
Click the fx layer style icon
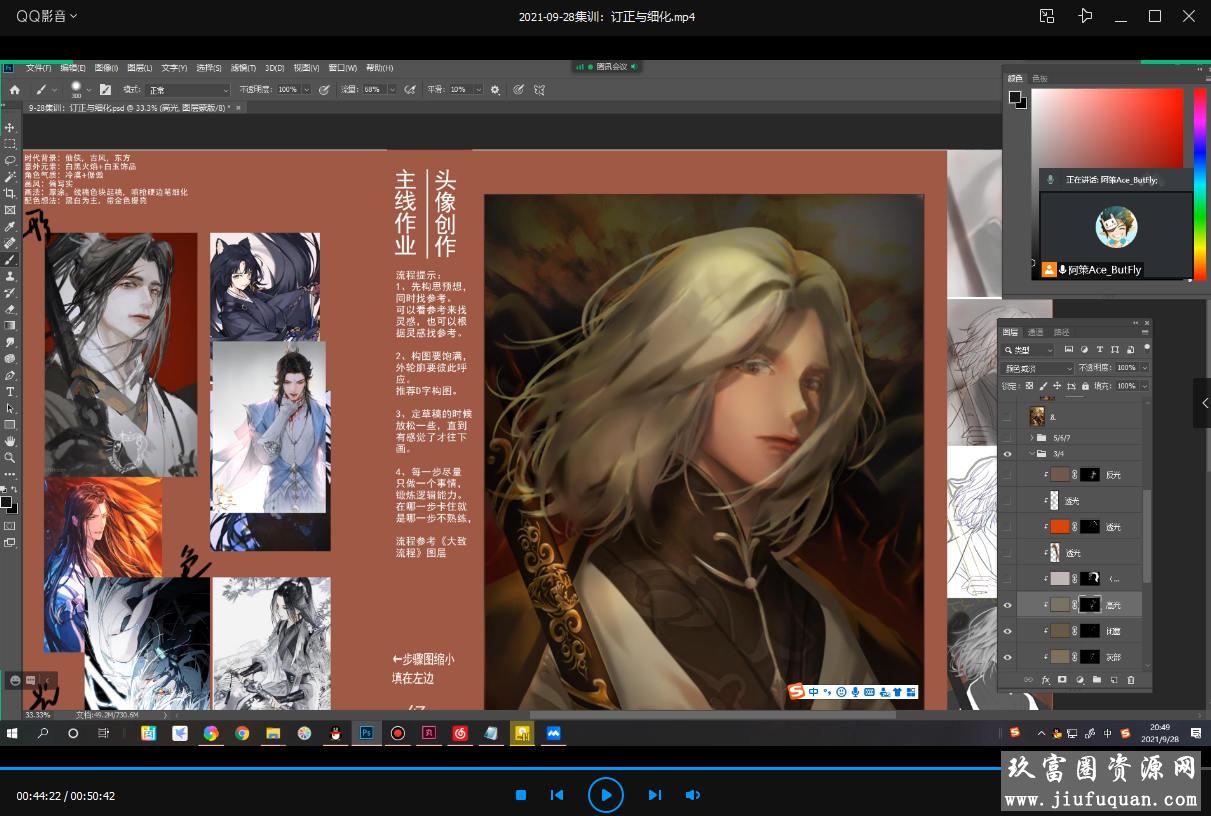coord(1045,680)
